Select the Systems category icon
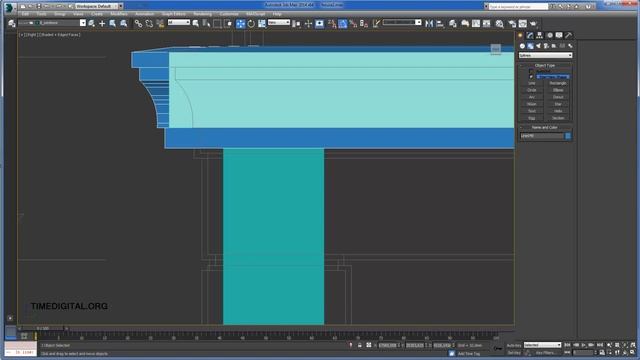Screen dimensions: 640x360 pyautogui.click(x=570, y=46)
